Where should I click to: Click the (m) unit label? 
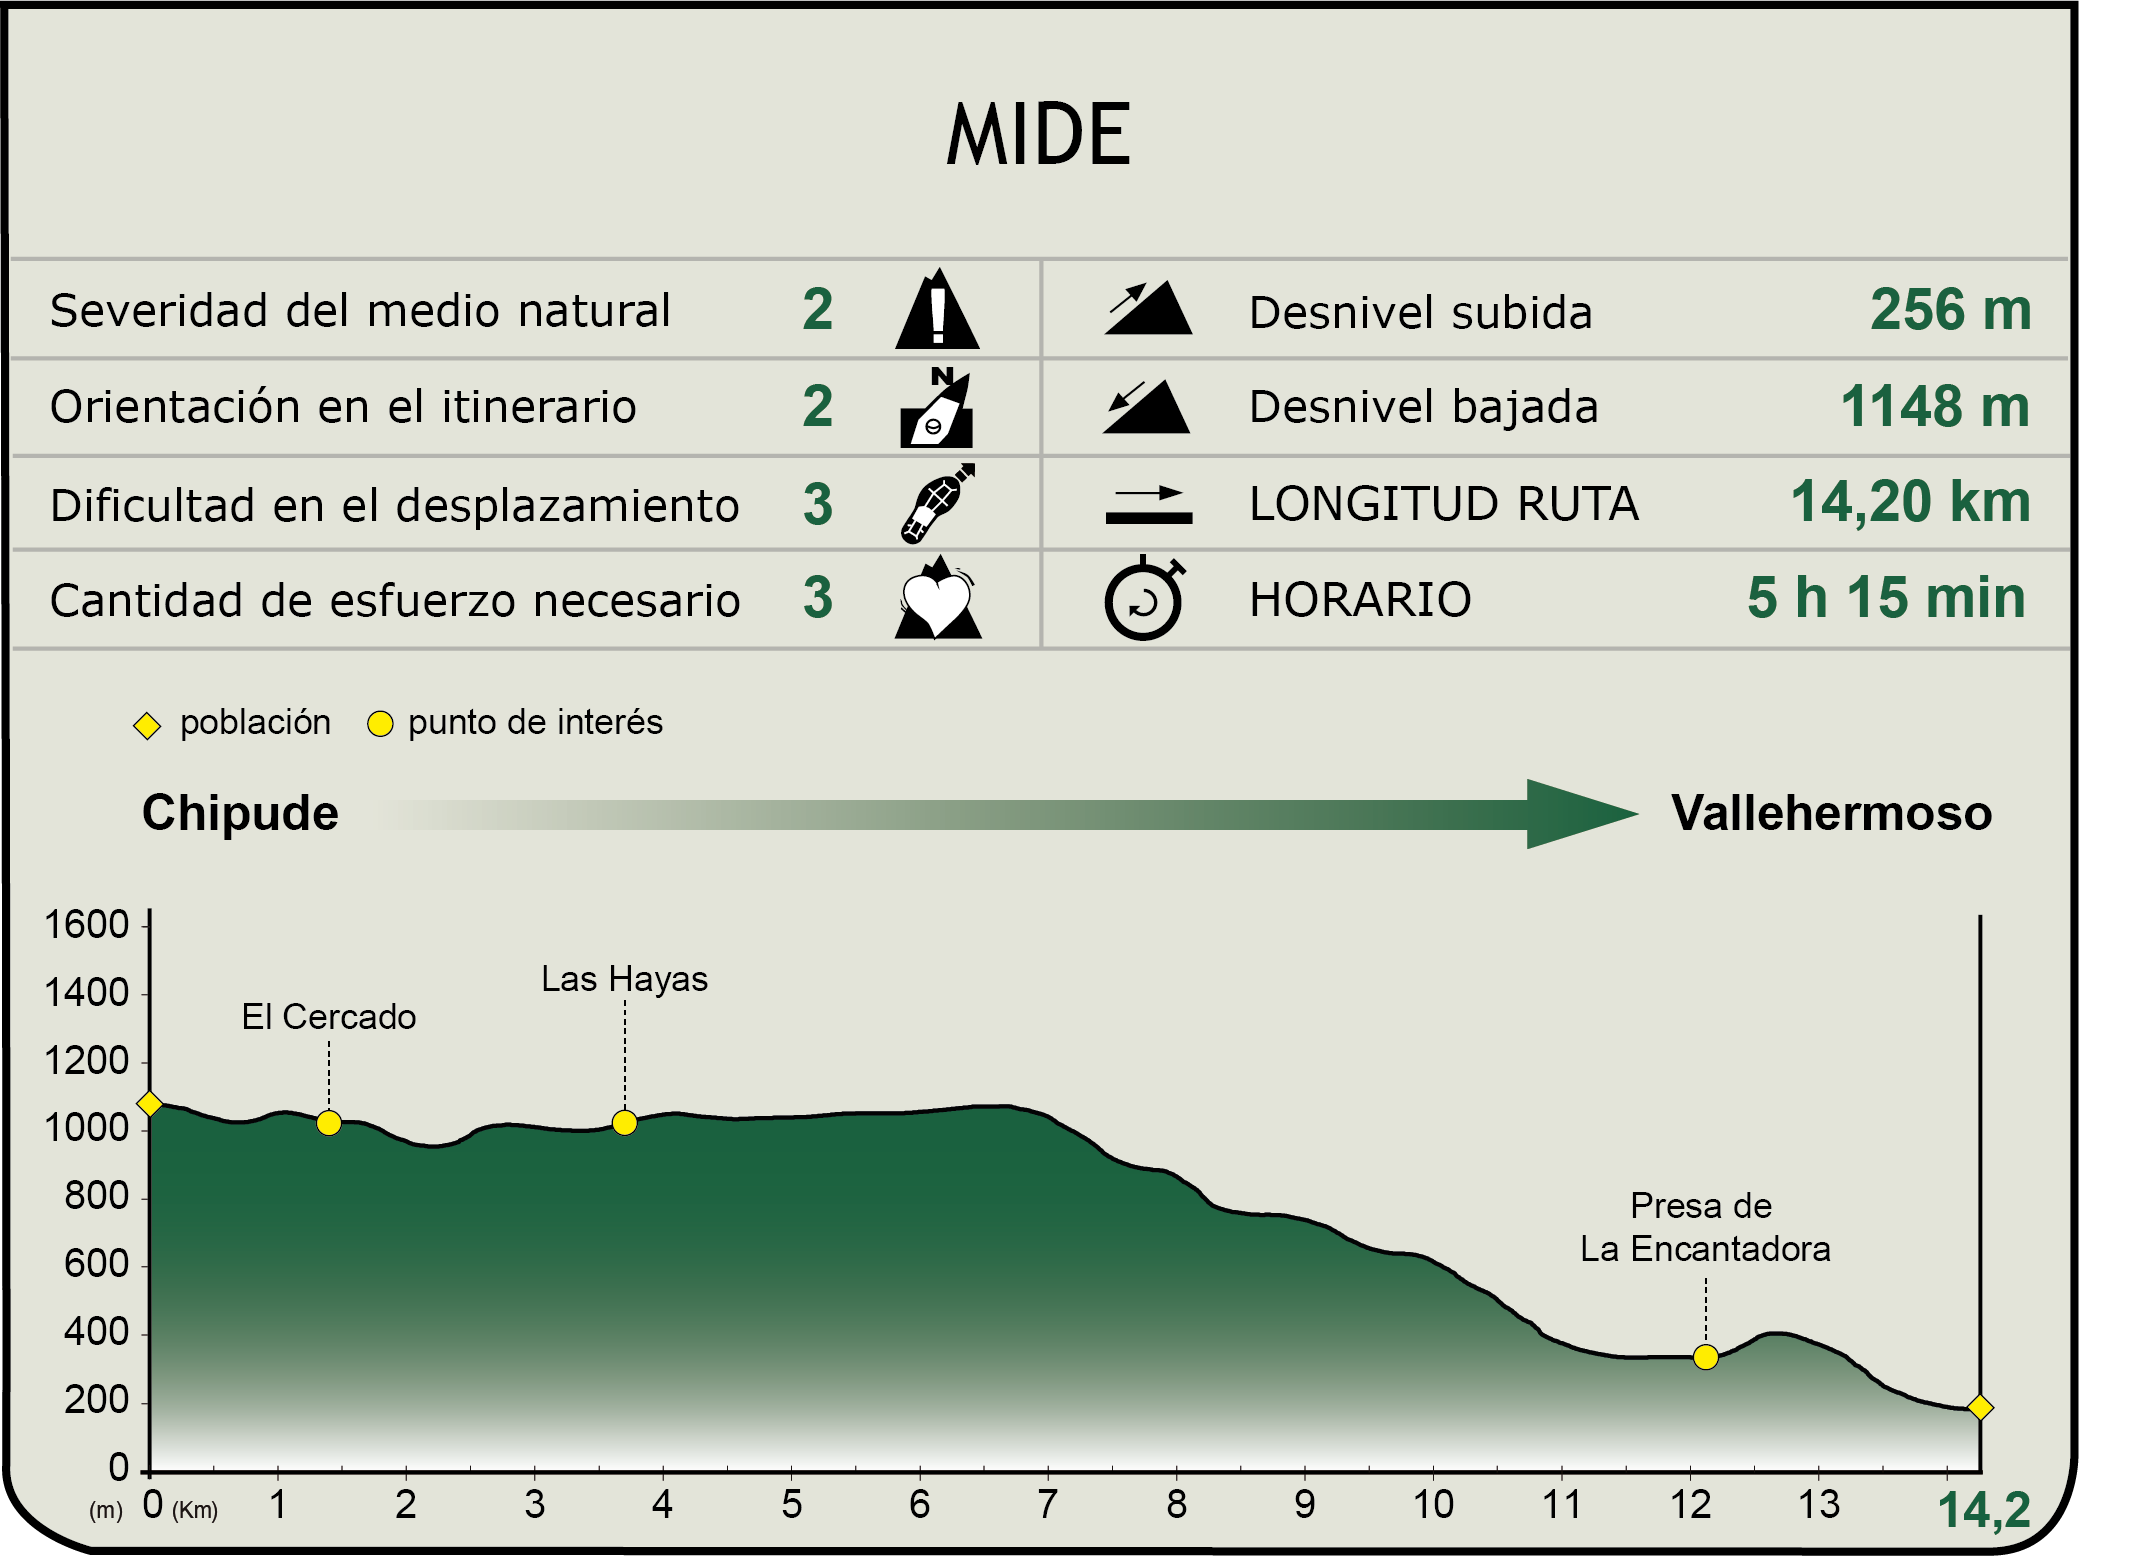(x=106, y=1510)
